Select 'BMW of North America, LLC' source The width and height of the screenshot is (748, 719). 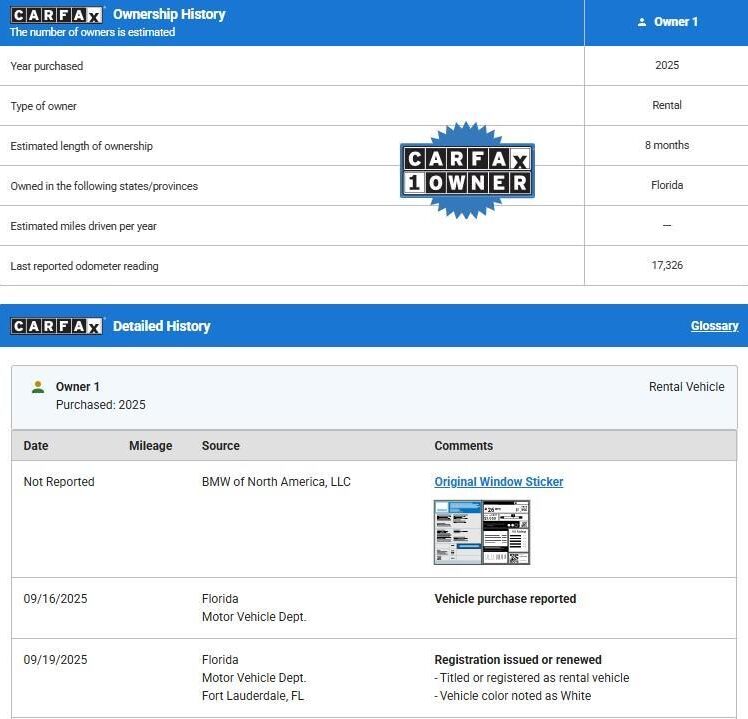click(276, 482)
